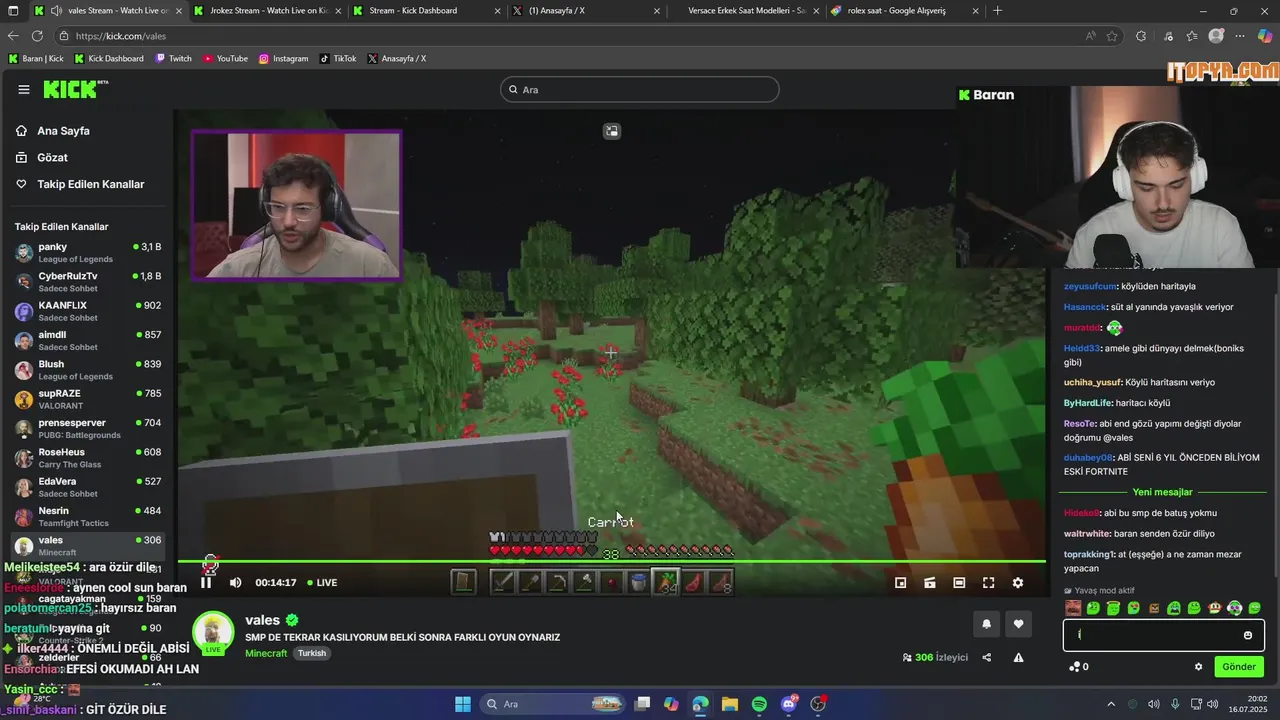Click username zeyusufcum in chat
Viewport: 1280px width, 720px height.
click(x=1090, y=286)
